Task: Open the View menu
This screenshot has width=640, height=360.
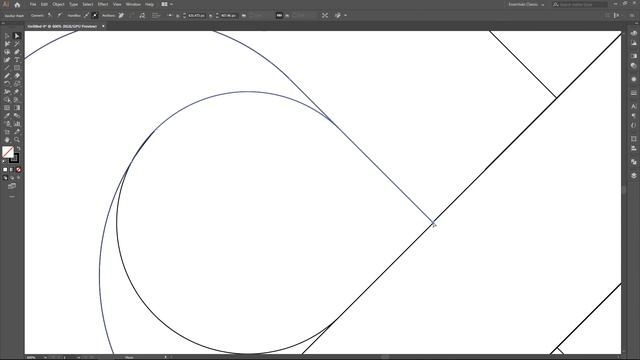Action: point(117,4)
